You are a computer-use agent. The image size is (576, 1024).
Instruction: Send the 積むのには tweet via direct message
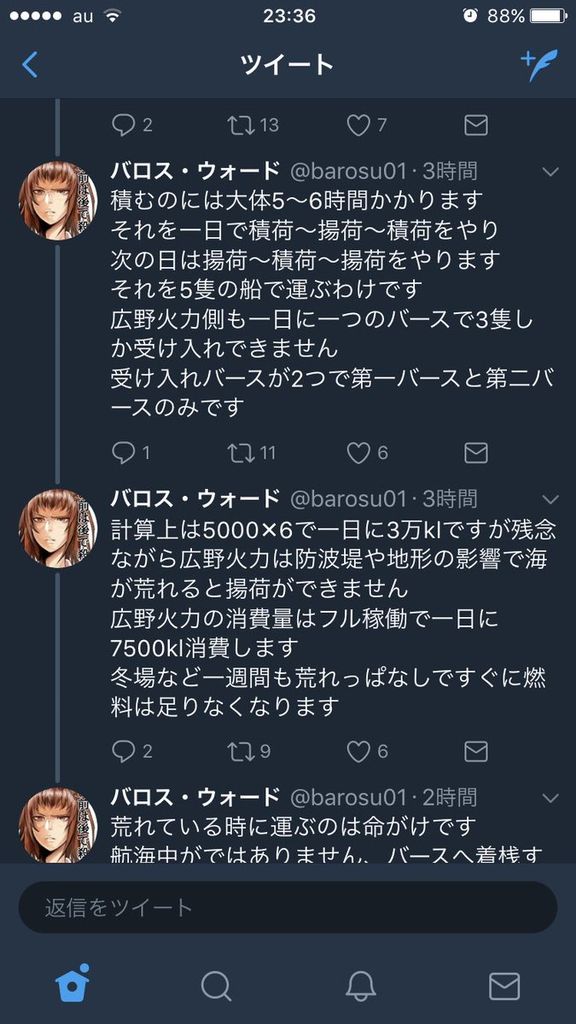pyautogui.click(x=476, y=452)
